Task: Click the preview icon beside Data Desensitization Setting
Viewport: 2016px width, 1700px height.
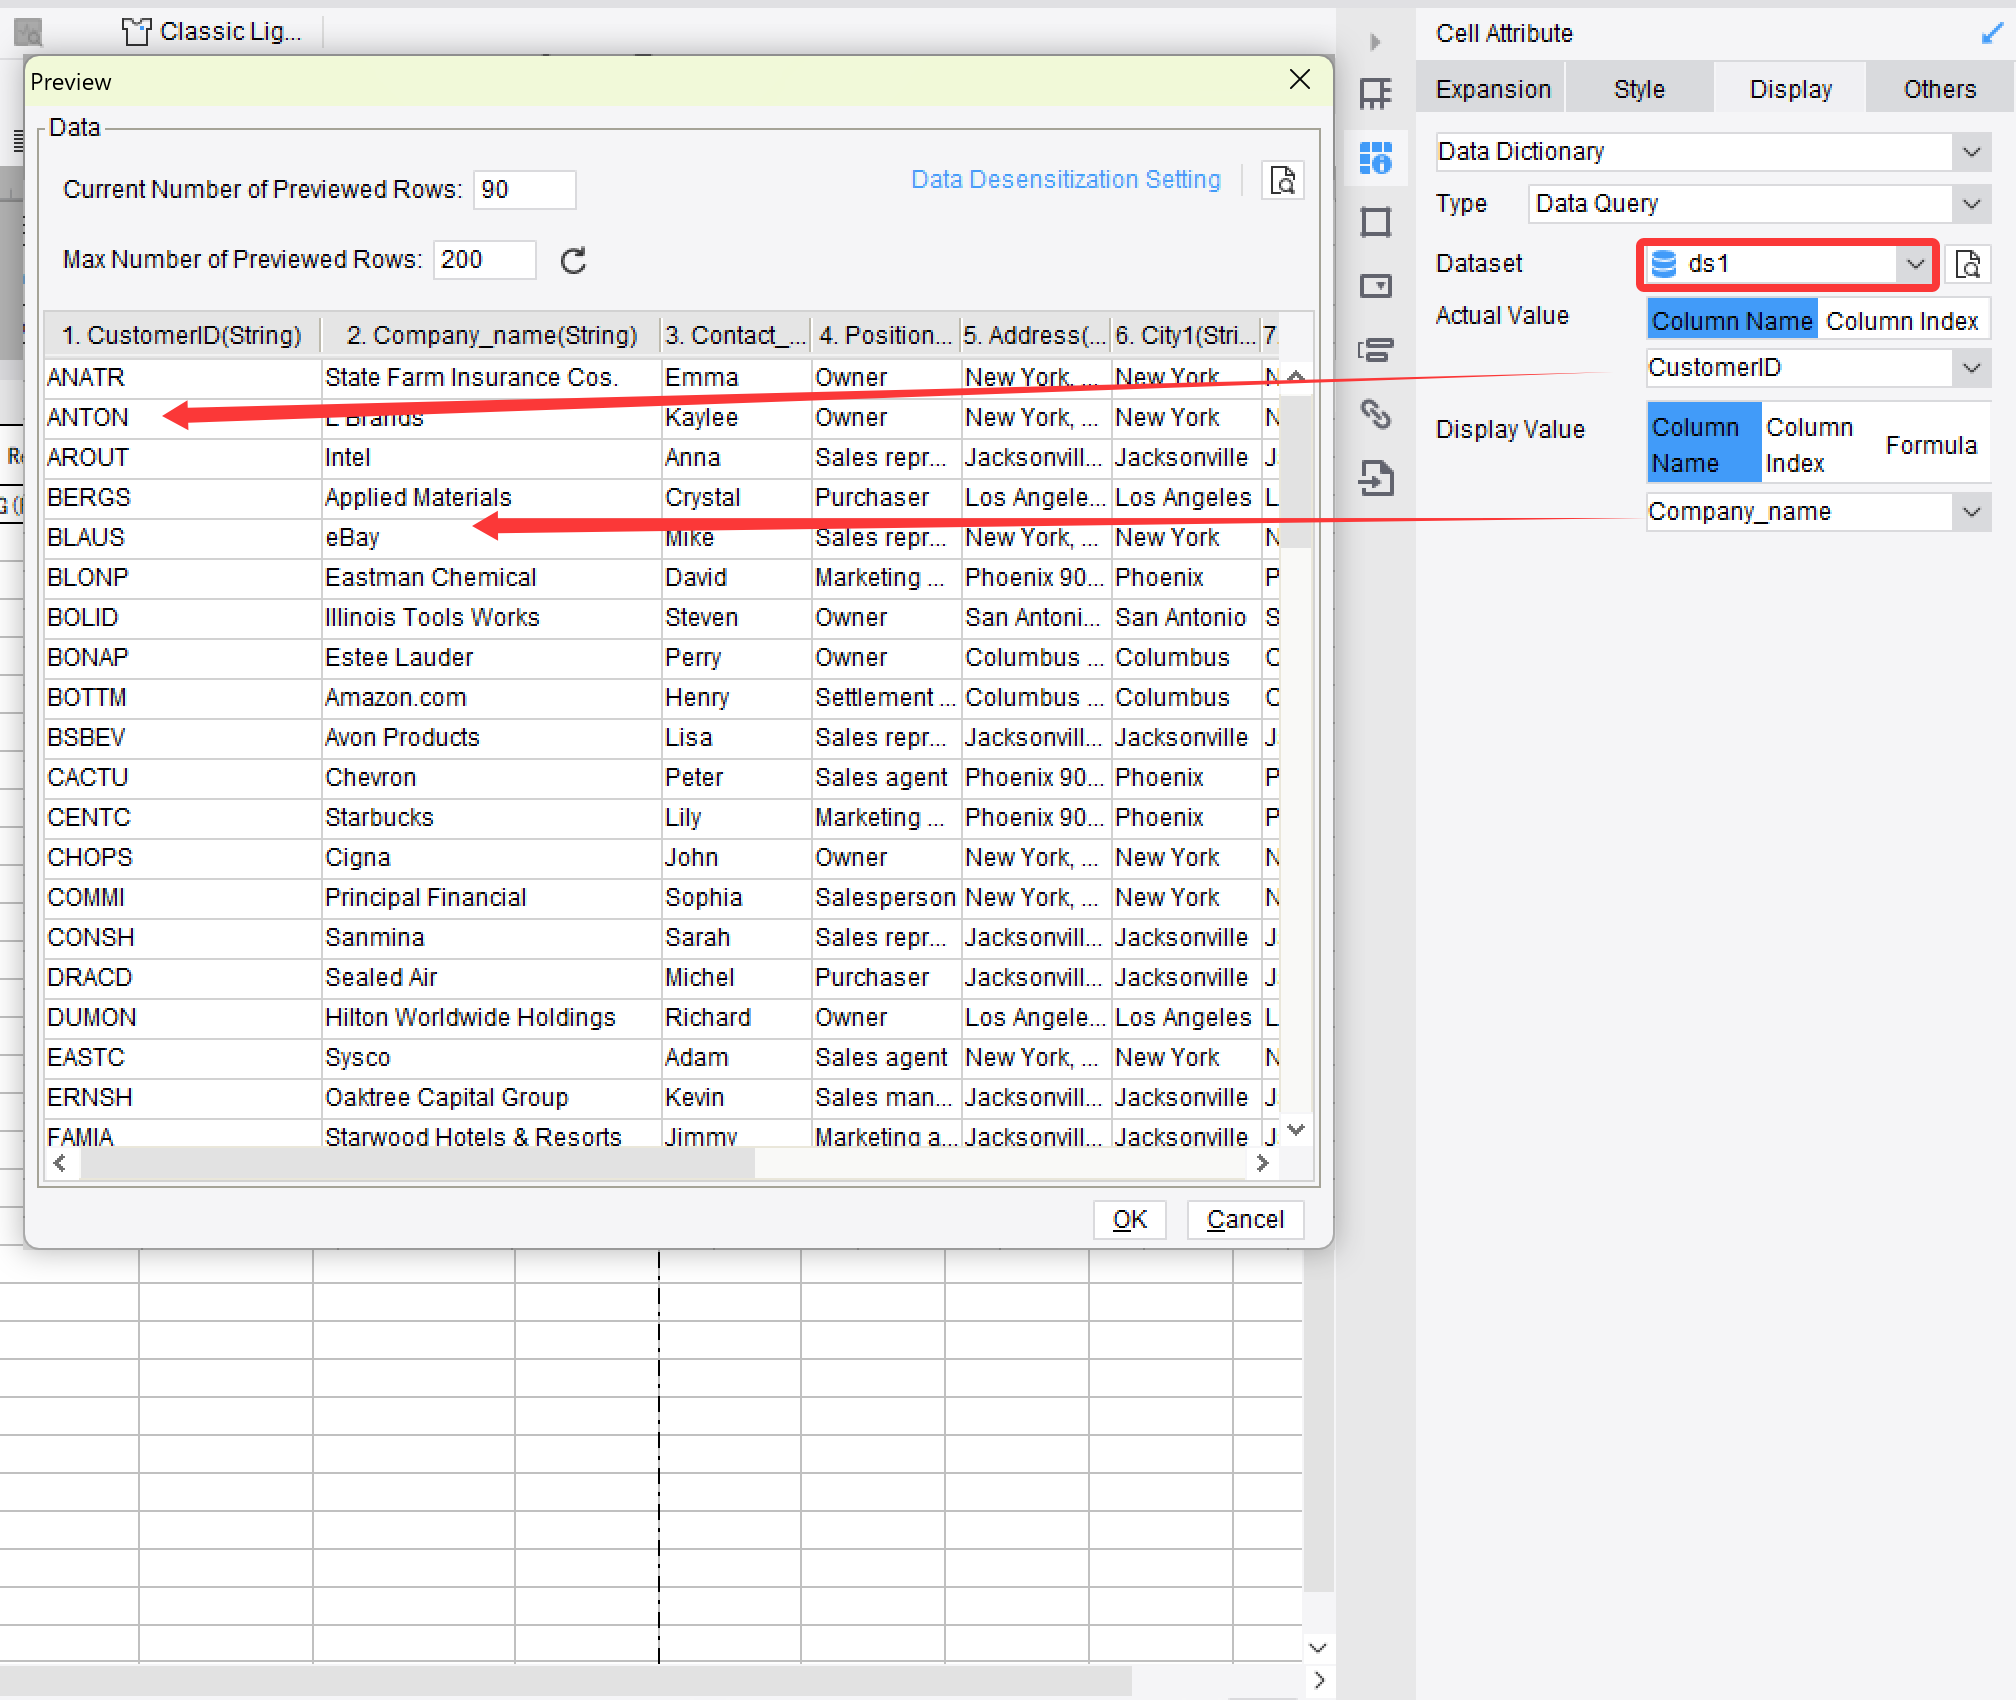Action: coord(1283,180)
